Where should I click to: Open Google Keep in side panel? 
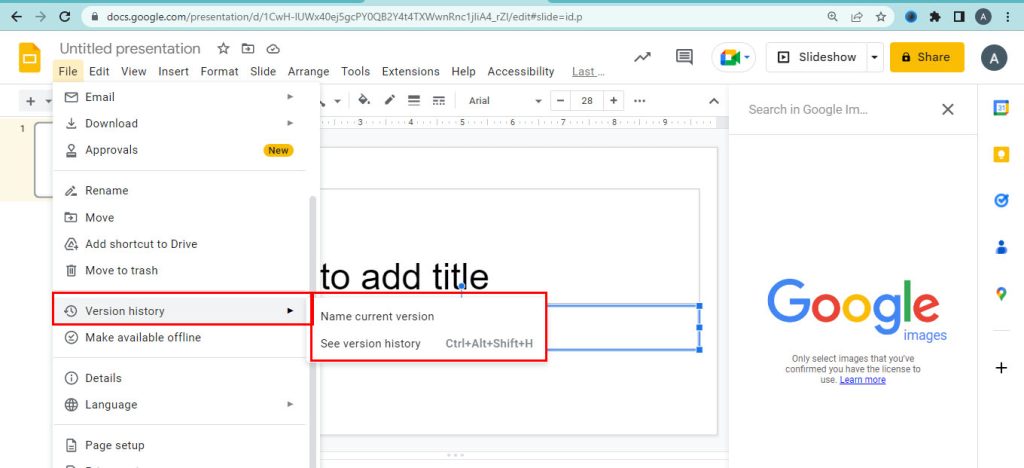(x=1001, y=154)
